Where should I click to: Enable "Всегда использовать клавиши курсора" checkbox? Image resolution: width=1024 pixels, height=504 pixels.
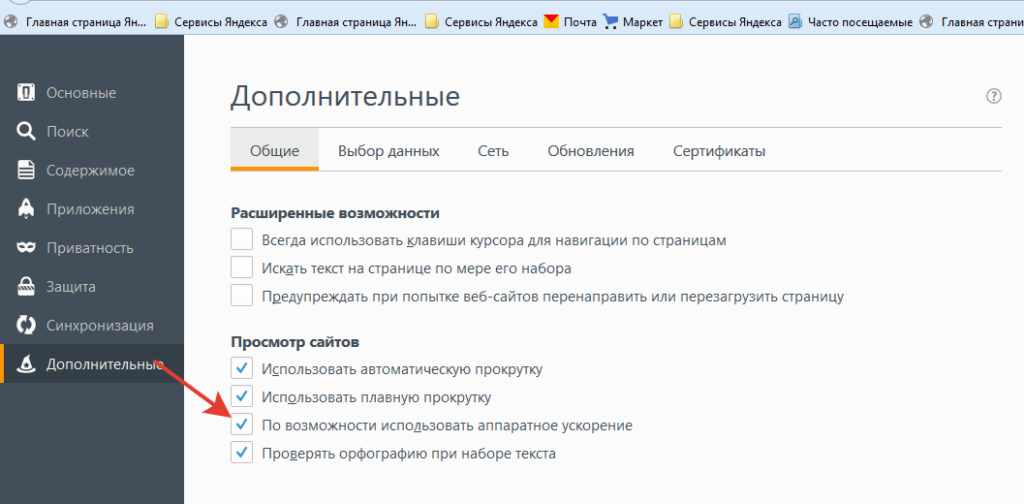click(242, 240)
